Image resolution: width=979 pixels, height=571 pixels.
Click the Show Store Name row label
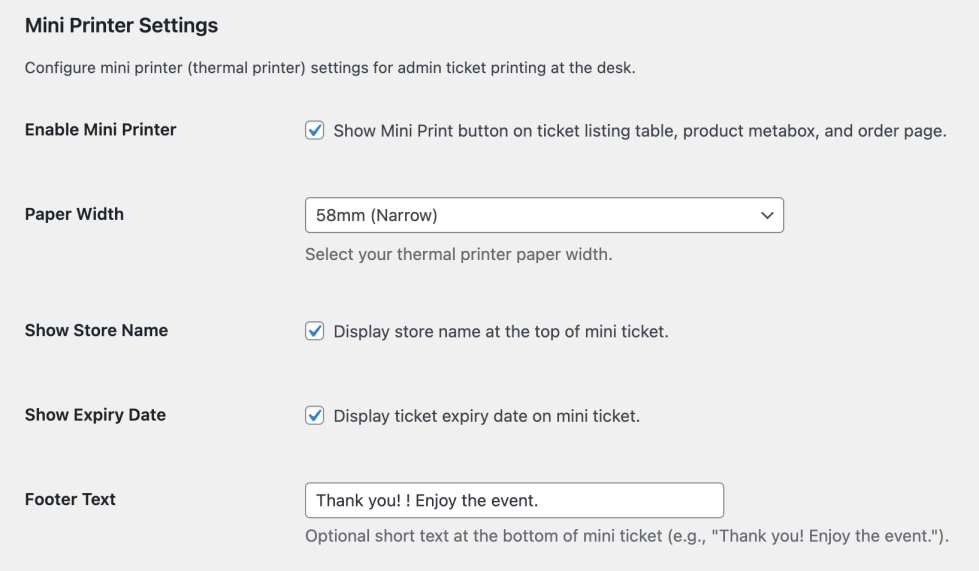(x=96, y=330)
